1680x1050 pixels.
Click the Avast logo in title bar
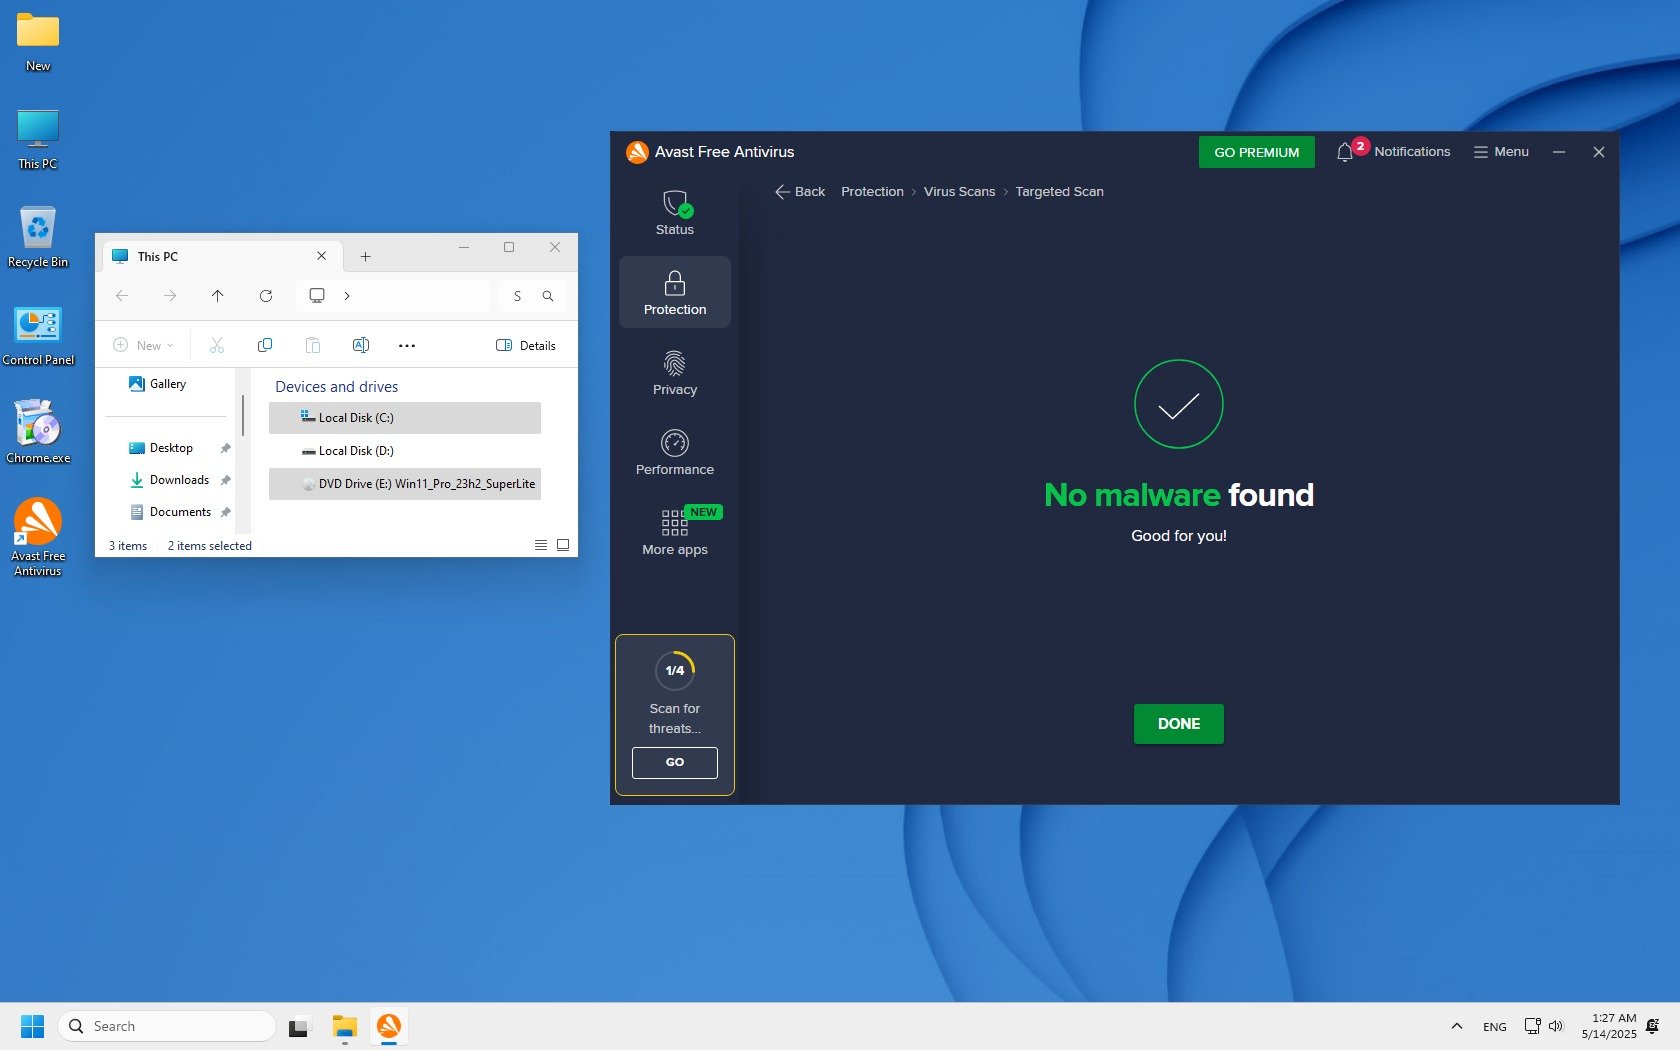pyautogui.click(x=637, y=152)
